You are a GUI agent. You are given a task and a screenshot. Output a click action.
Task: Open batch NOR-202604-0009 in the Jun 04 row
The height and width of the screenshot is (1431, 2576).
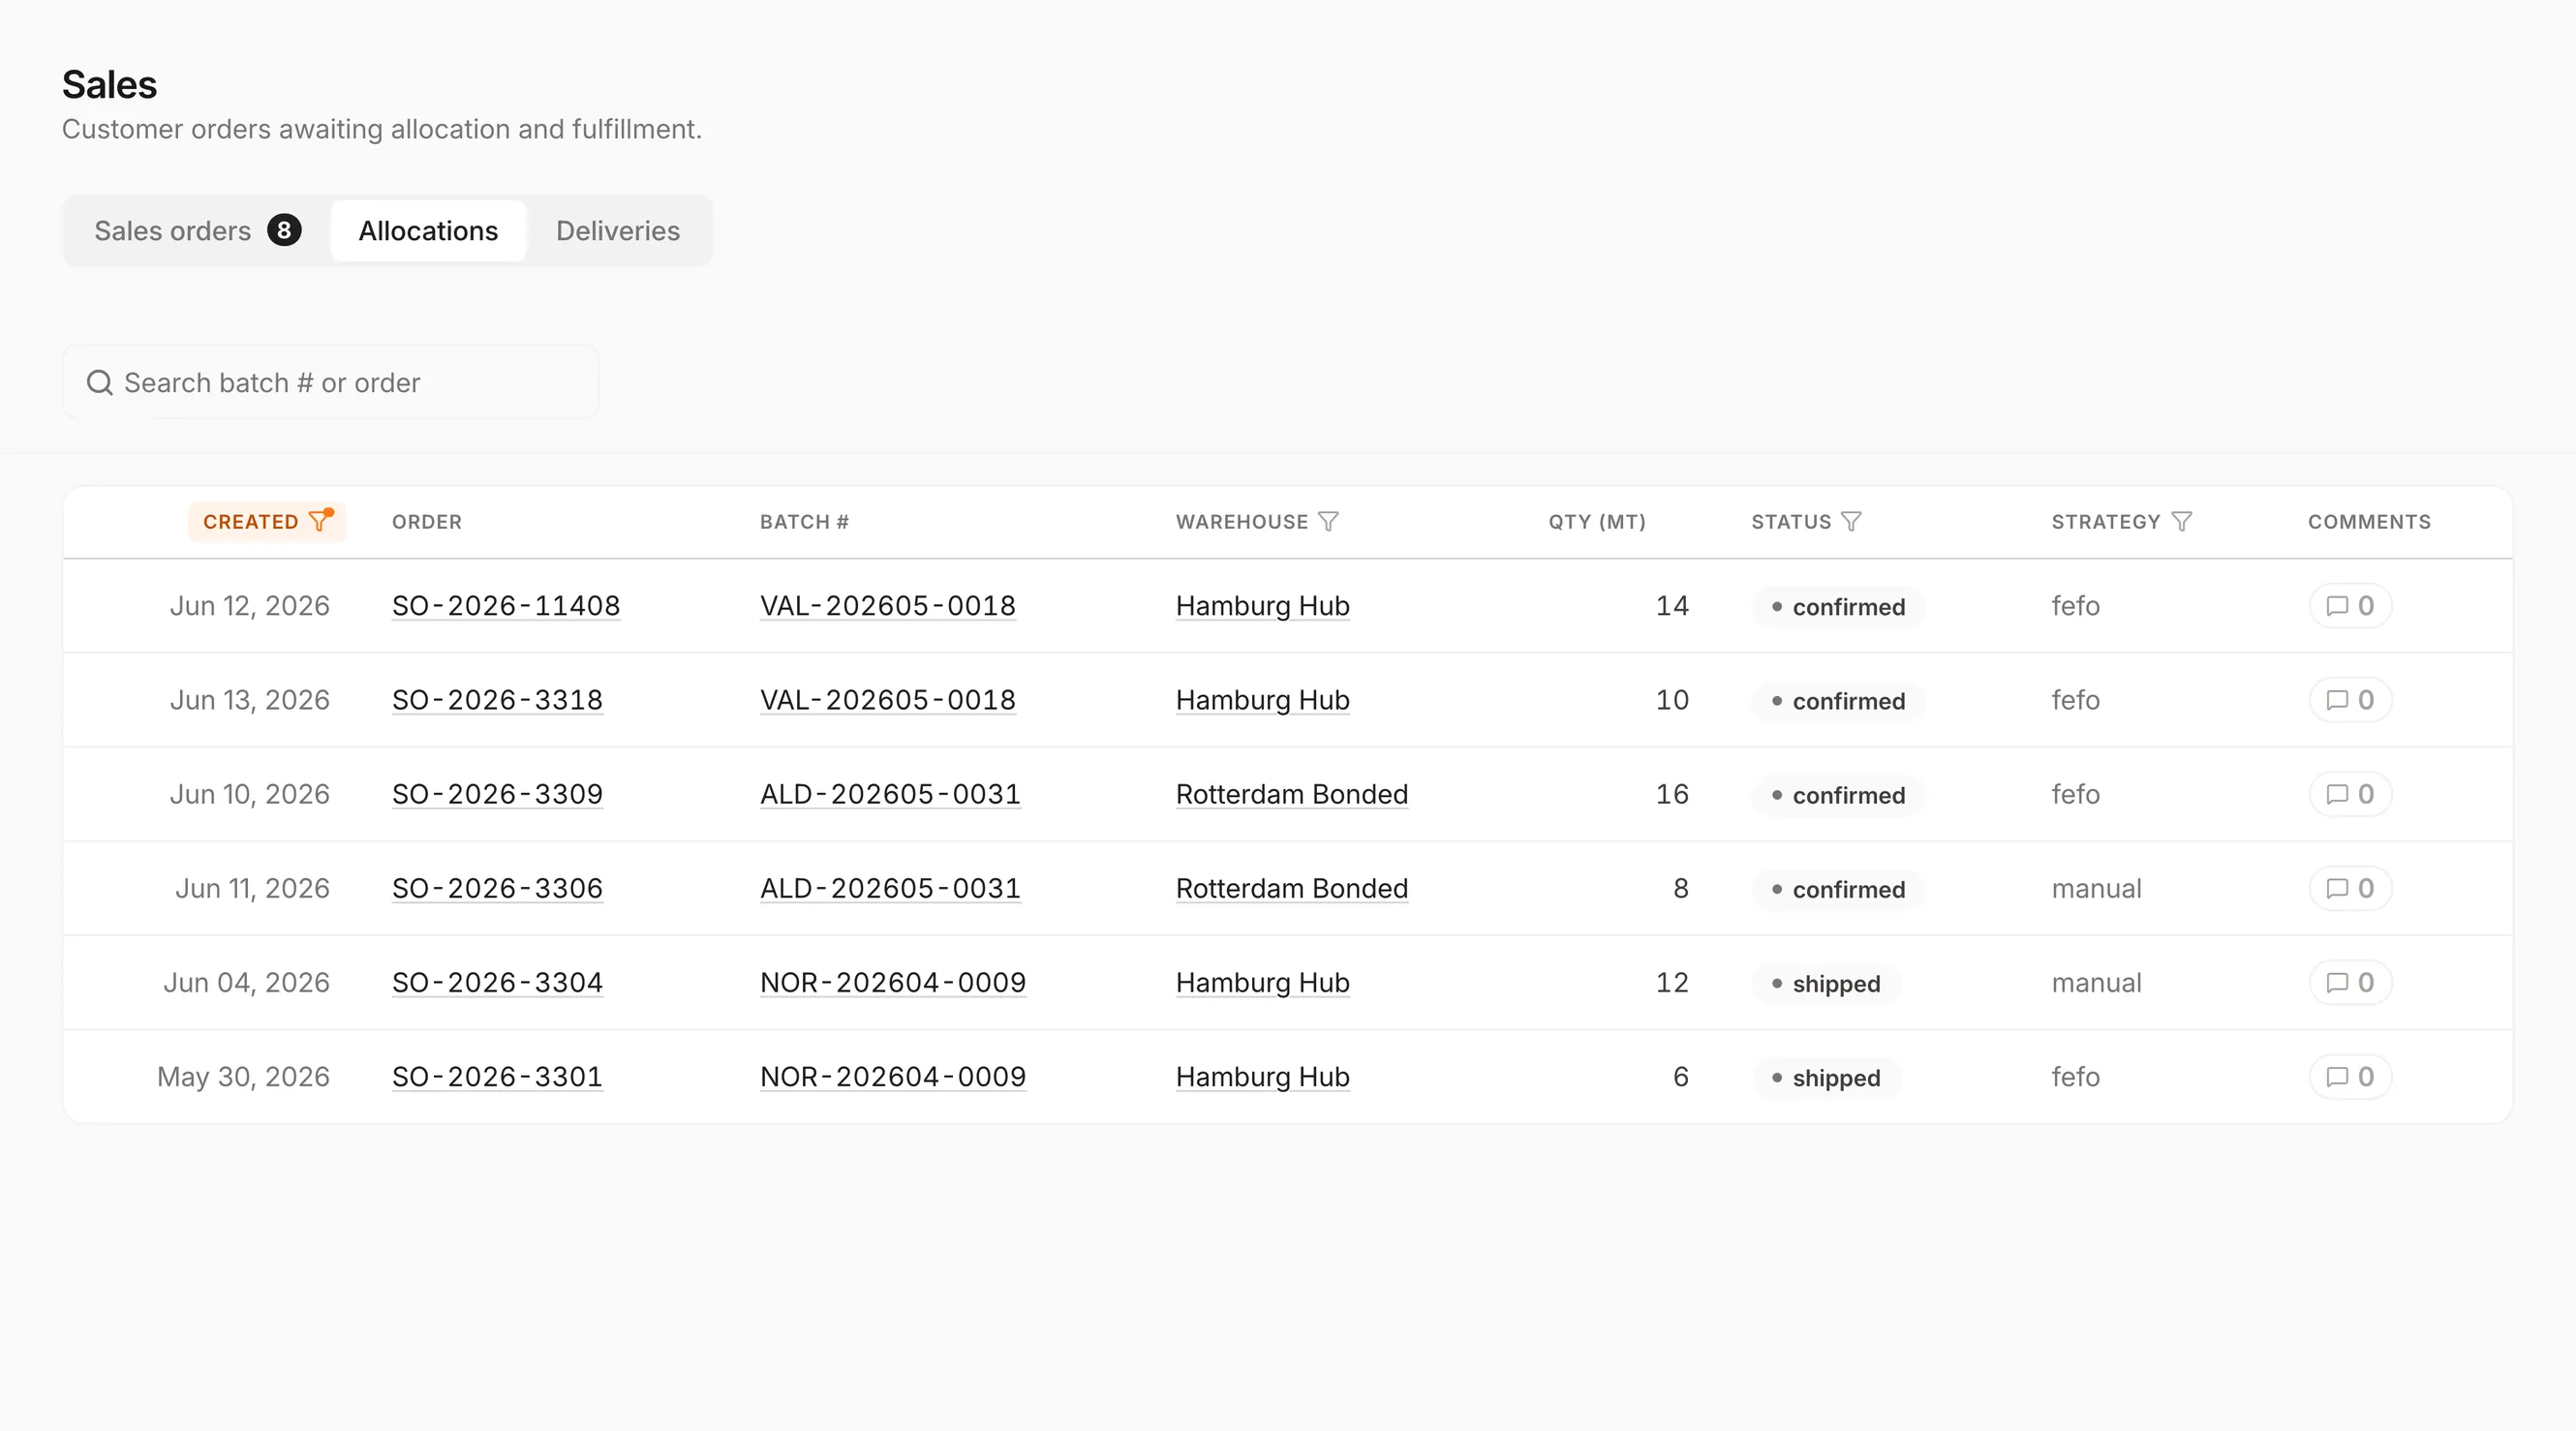893,983
